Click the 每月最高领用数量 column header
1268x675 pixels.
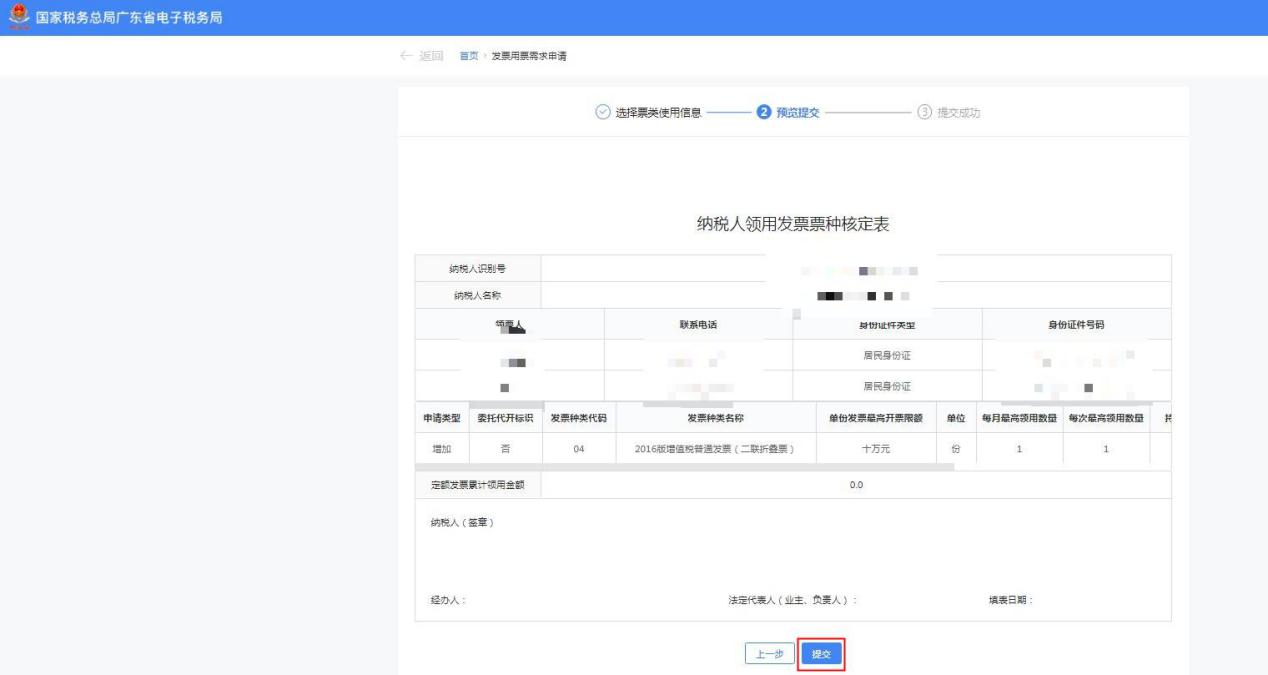1019,417
